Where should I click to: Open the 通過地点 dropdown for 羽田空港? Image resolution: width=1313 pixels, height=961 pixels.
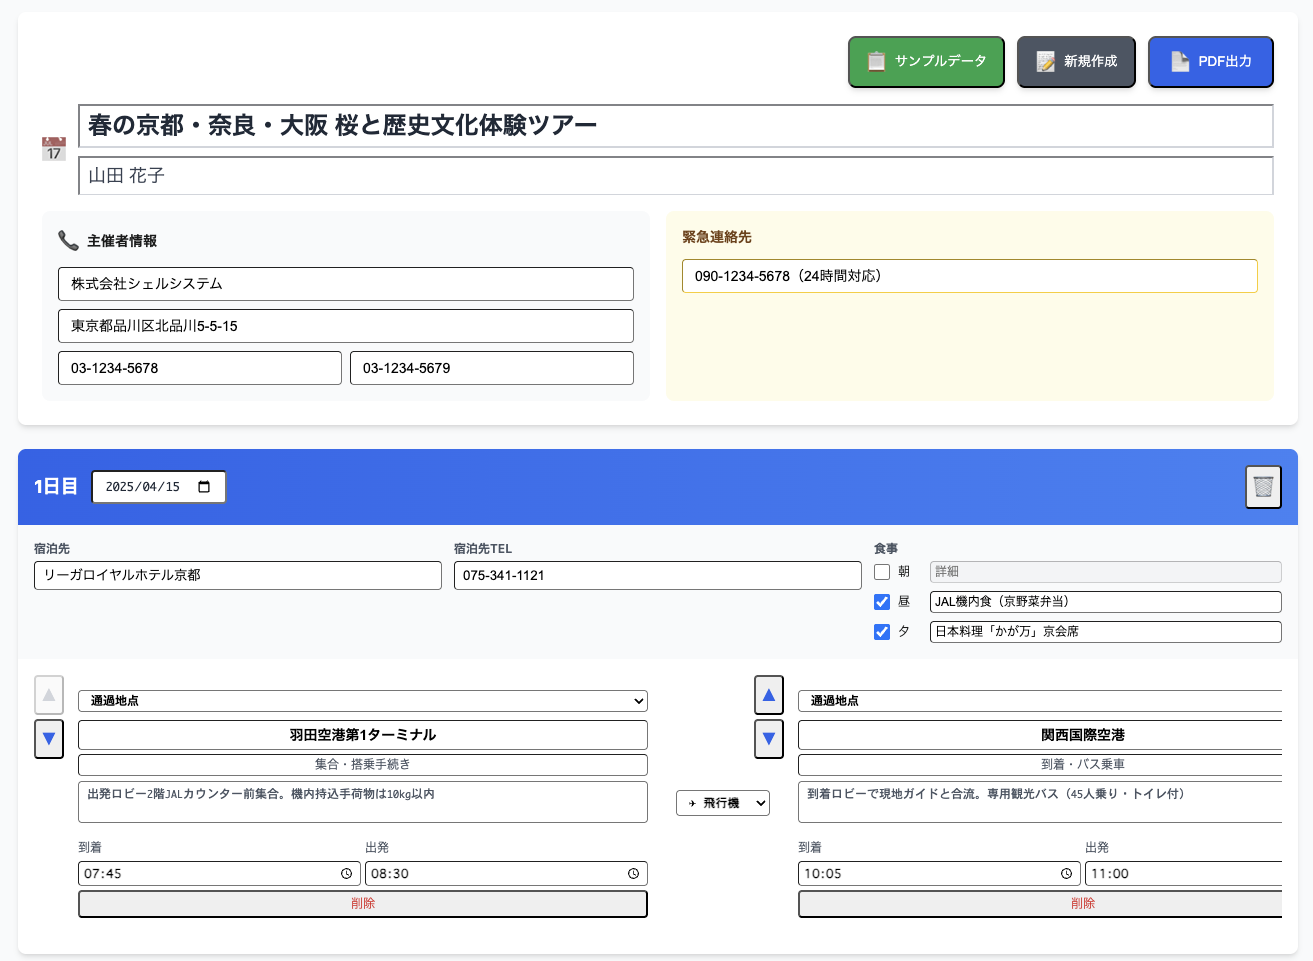pos(363,700)
